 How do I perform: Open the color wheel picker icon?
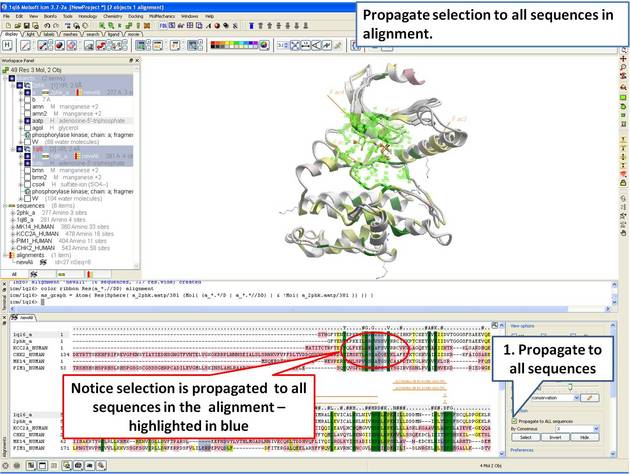tap(264, 45)
